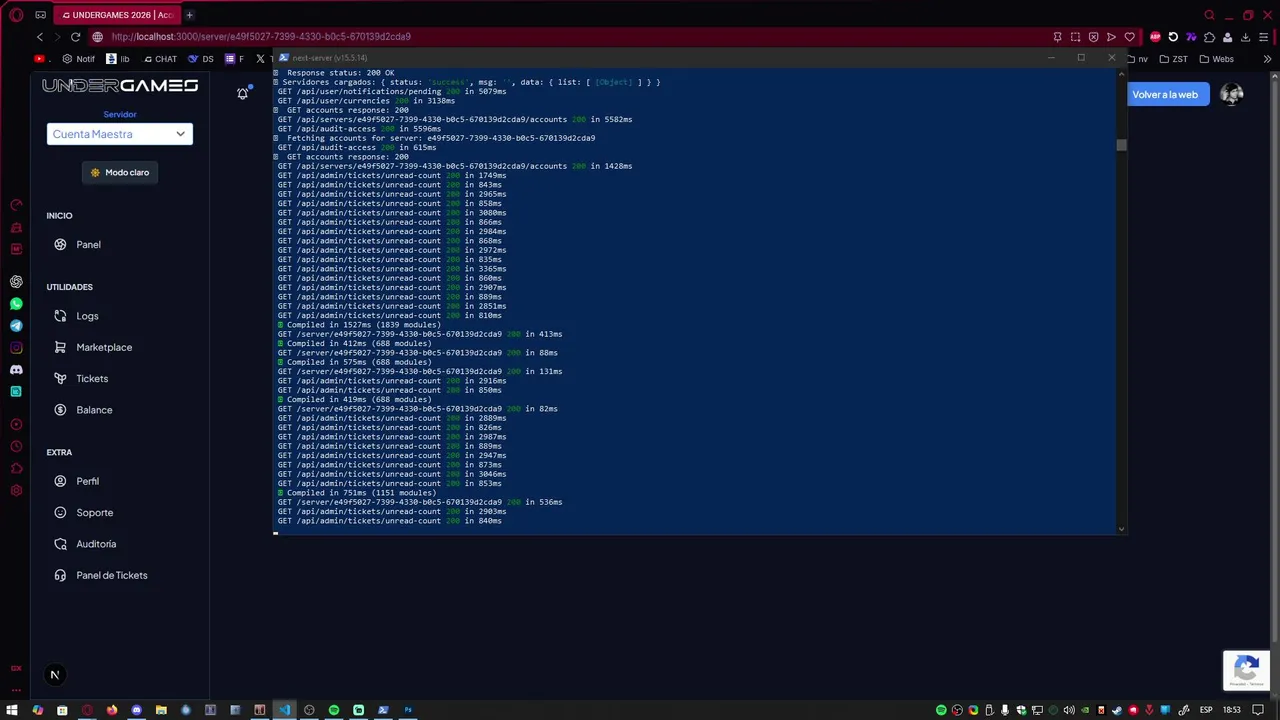The width and height of the screenshot is (1280, 720).
Task: Open Spotify from taskbar
Action: (x=334, y=710)
